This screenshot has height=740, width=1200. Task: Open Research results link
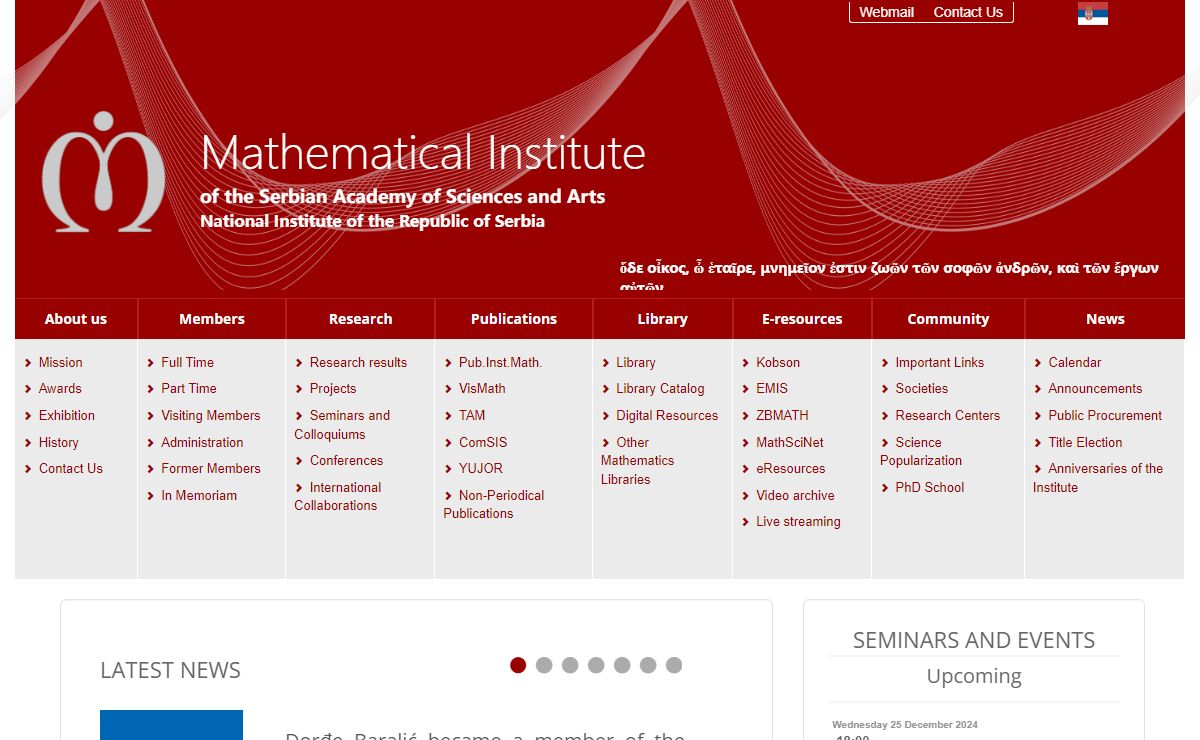[x=358, y=362]
